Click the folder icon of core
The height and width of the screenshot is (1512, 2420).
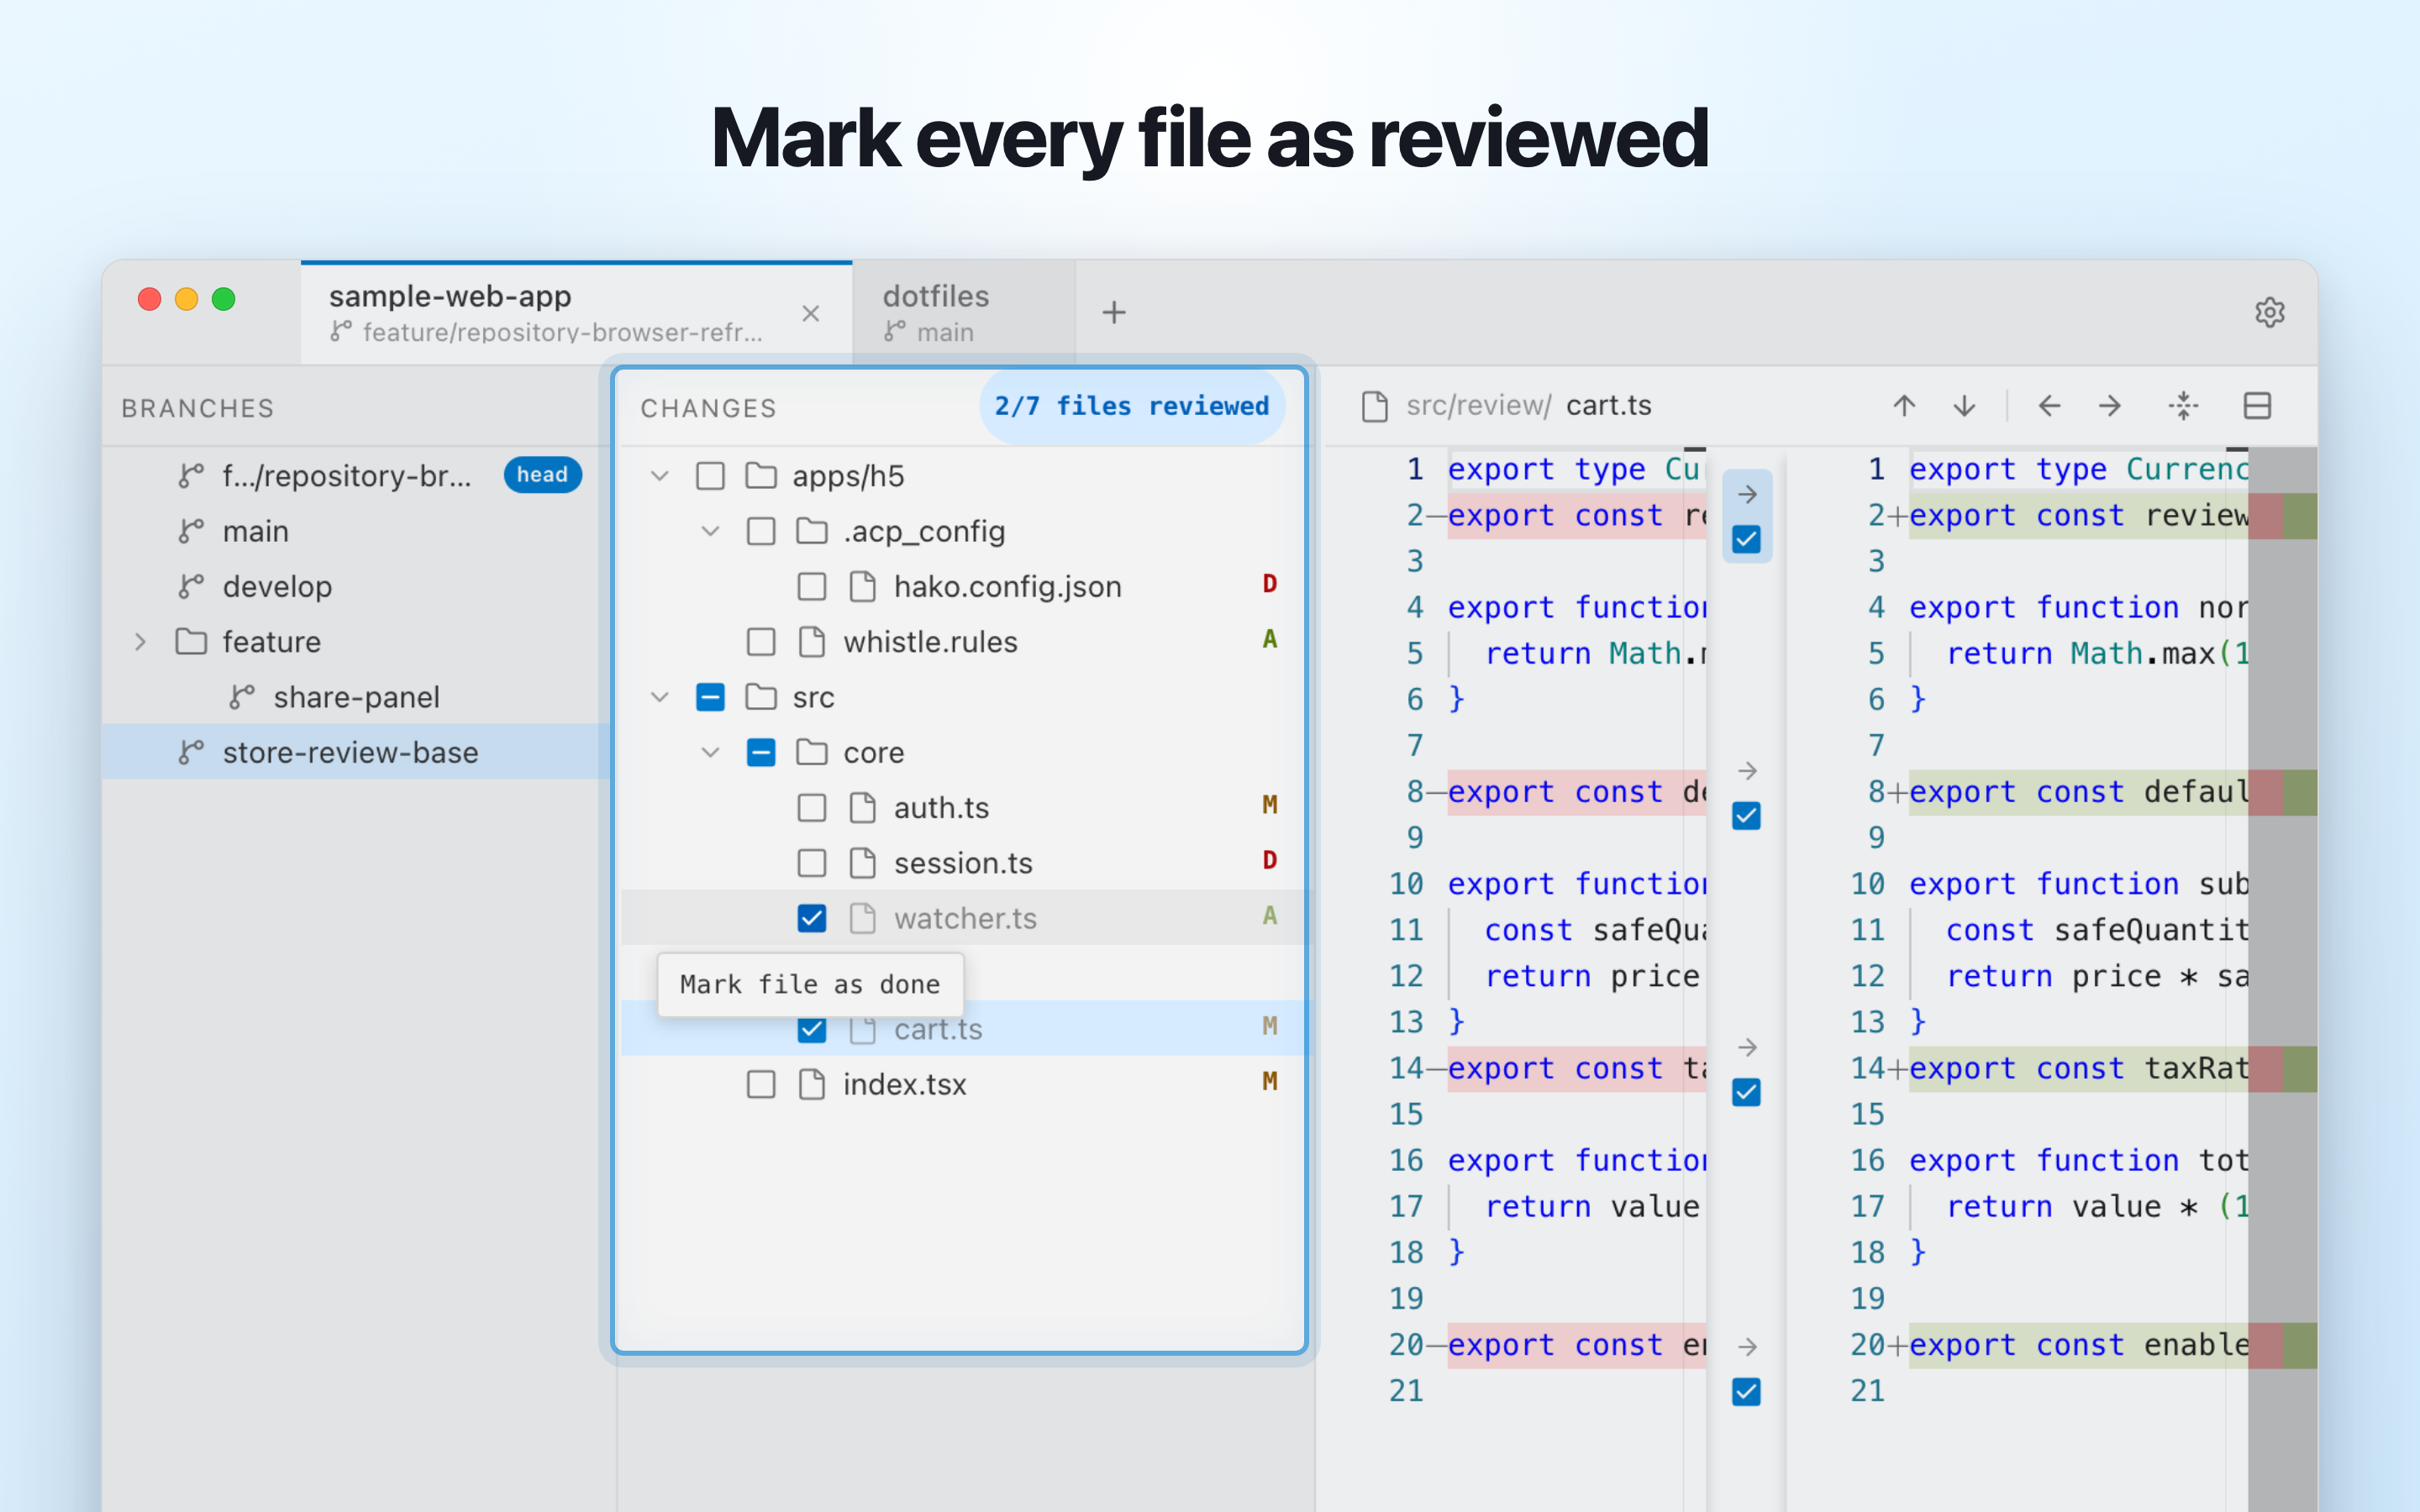(x=812, y=752)
